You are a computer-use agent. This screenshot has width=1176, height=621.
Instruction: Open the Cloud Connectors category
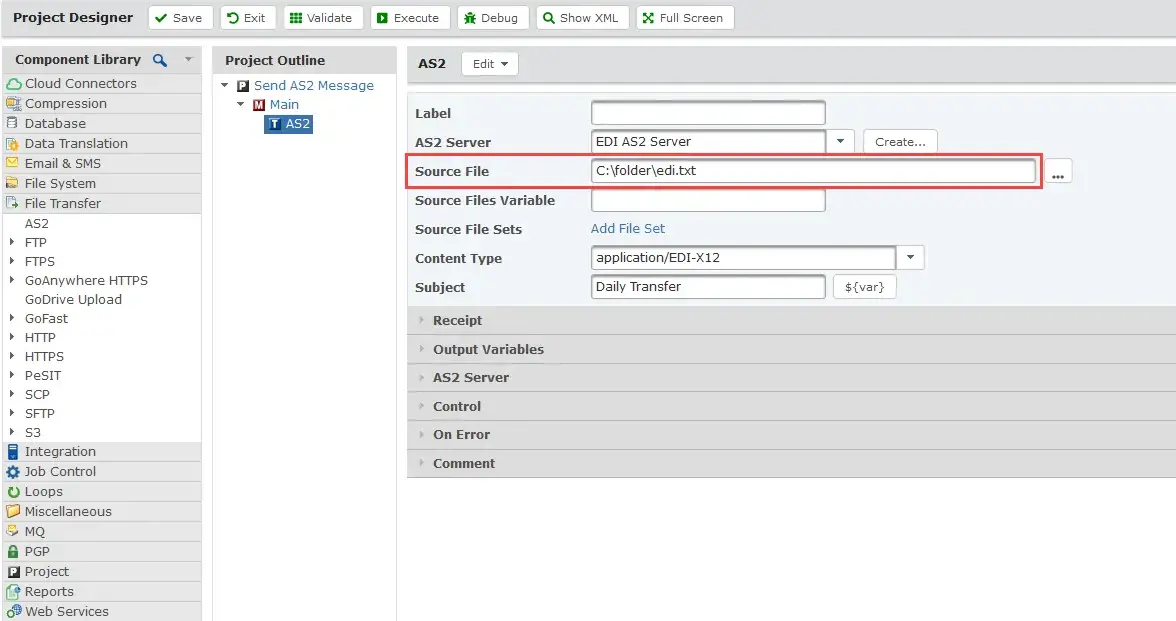(80, 83)
